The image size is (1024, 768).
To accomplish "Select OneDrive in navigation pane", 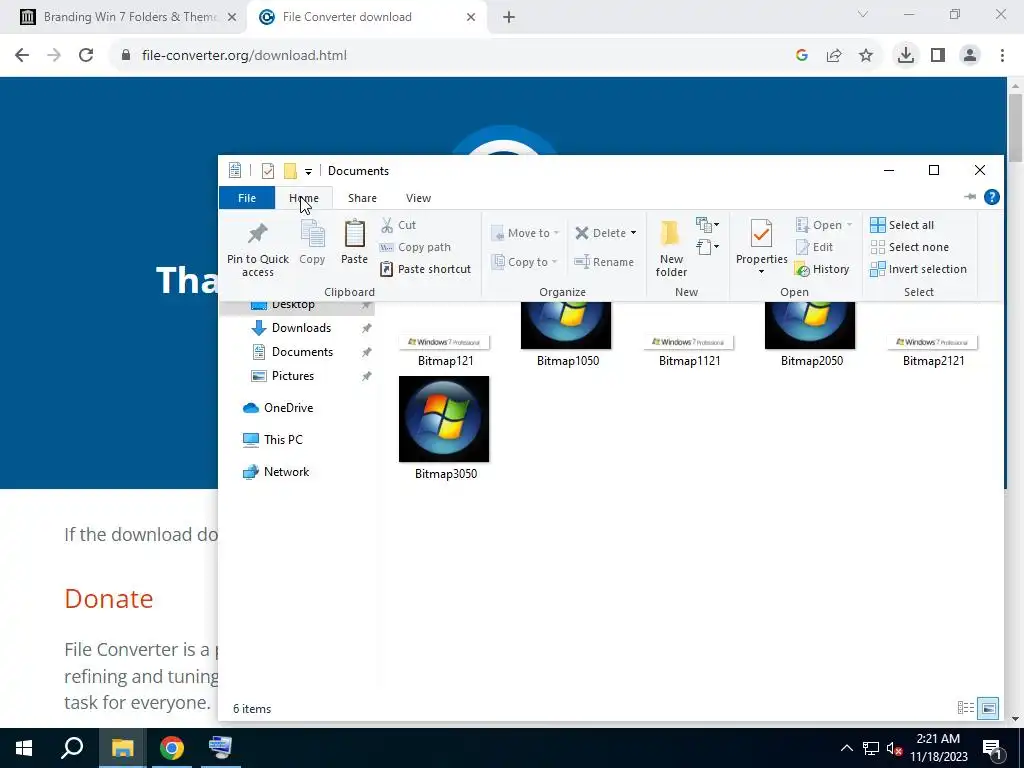I will pyautogui.click(x=288, y=408).
